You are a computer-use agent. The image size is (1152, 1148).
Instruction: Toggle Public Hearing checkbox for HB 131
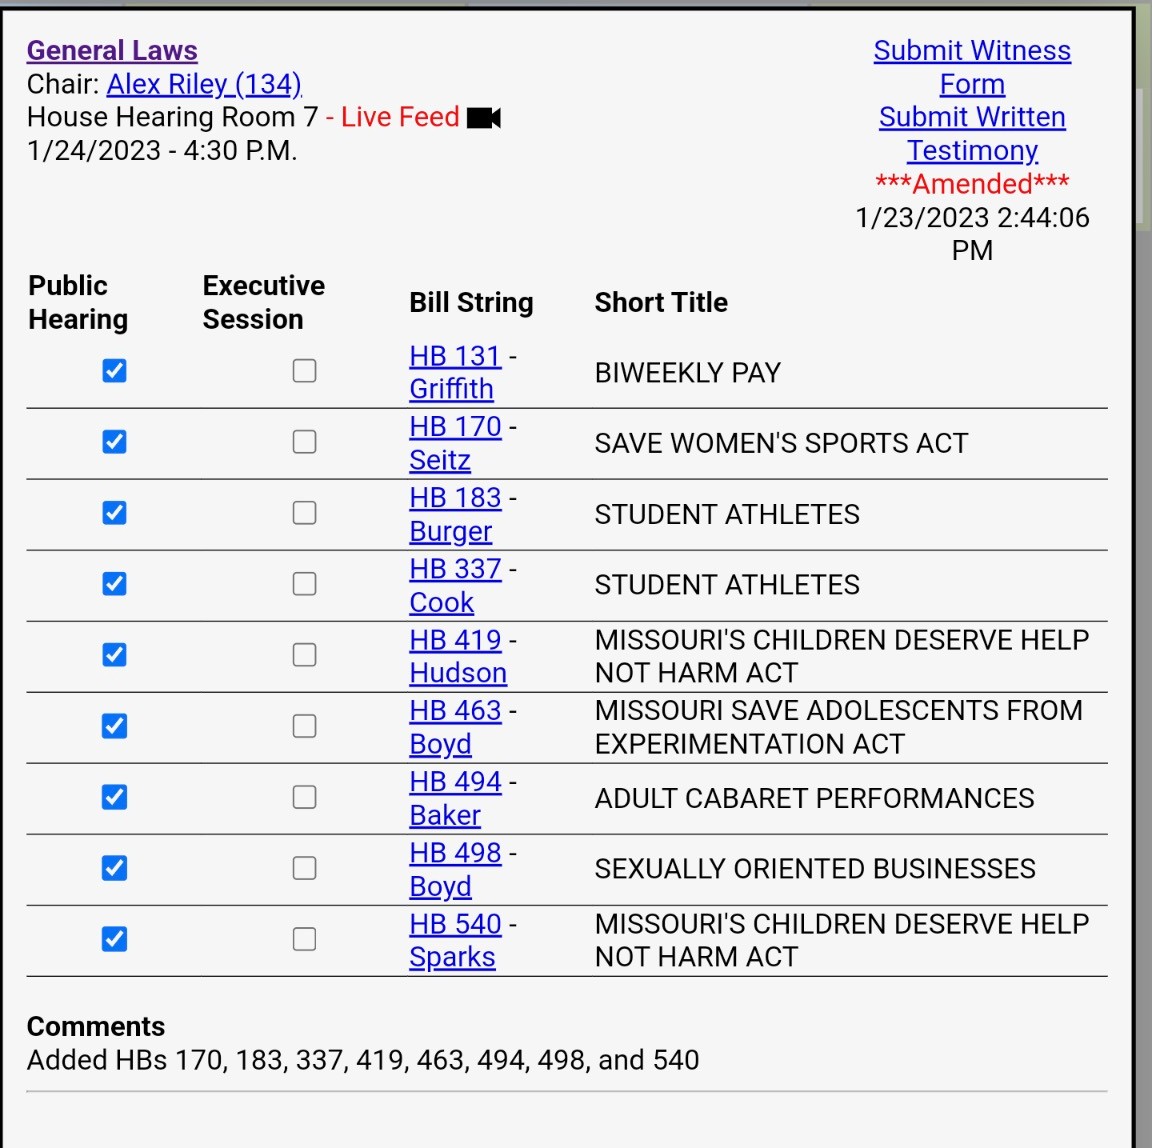tap(115, 371)
